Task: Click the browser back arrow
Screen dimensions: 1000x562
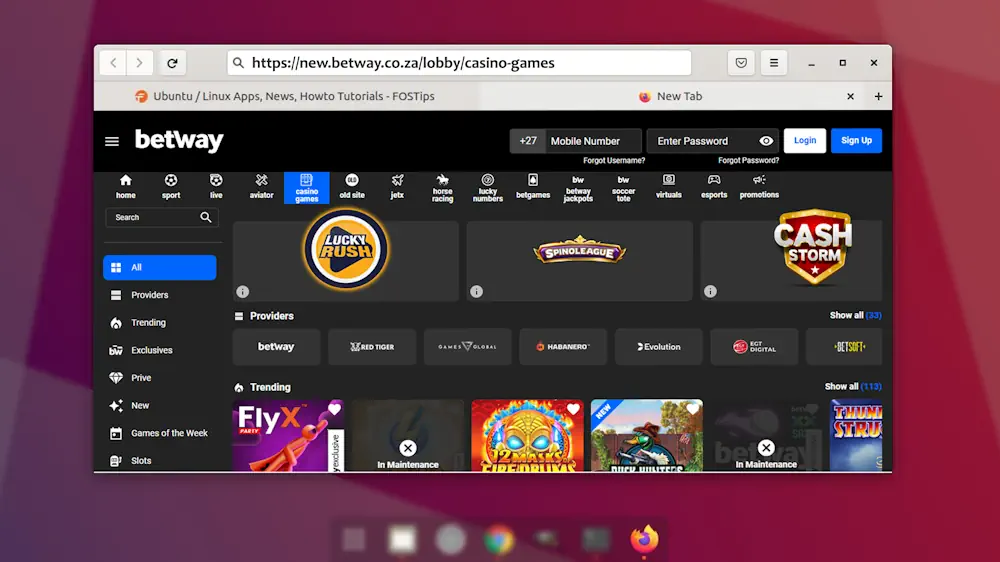Action: (114, 63)
